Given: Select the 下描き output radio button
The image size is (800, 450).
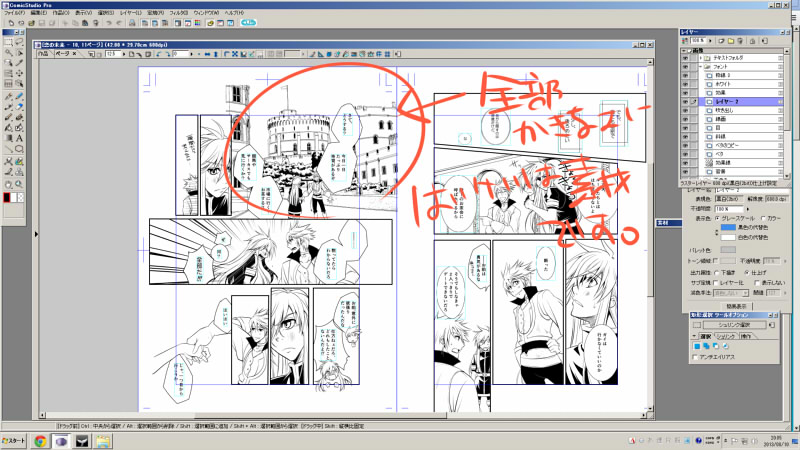Looking at the screenshot, I should pos(717,273).
